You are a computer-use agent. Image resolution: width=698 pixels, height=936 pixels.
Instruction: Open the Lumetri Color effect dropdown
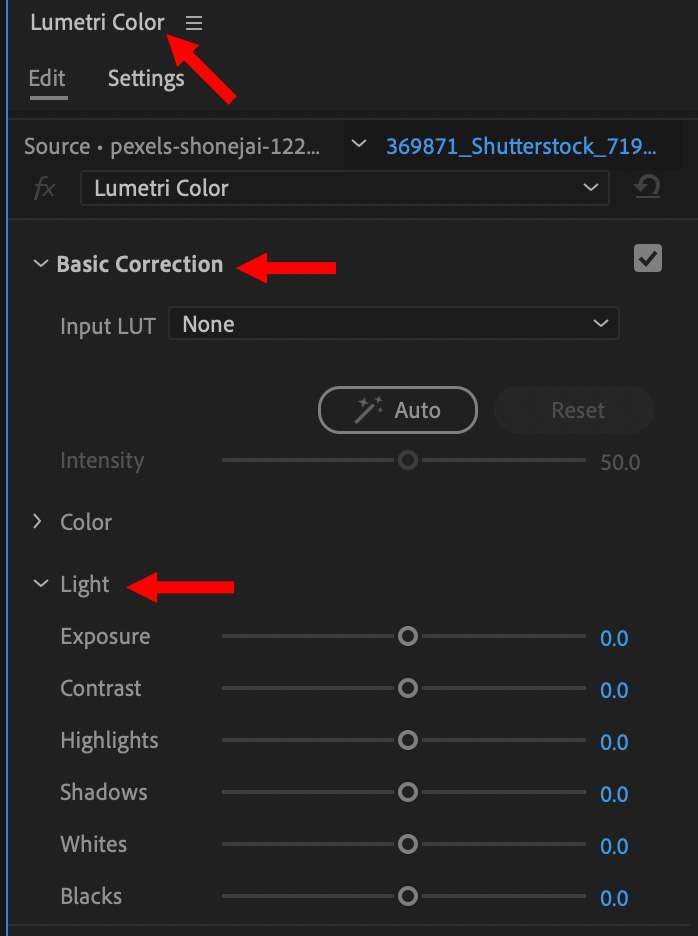coord(344,188)
